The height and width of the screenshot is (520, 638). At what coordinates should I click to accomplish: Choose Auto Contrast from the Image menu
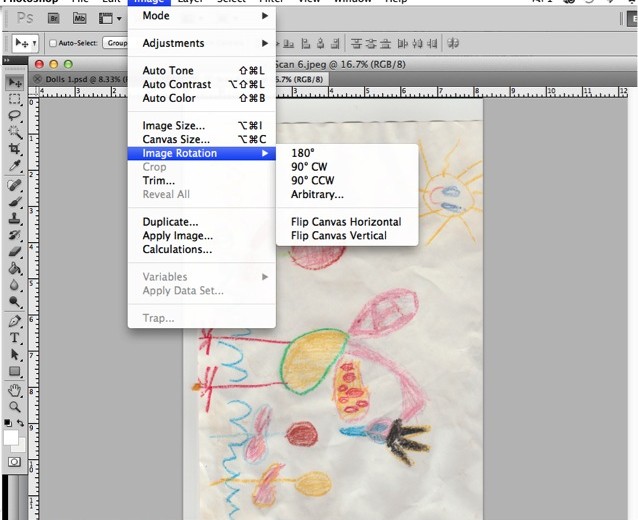pos(202,84)
